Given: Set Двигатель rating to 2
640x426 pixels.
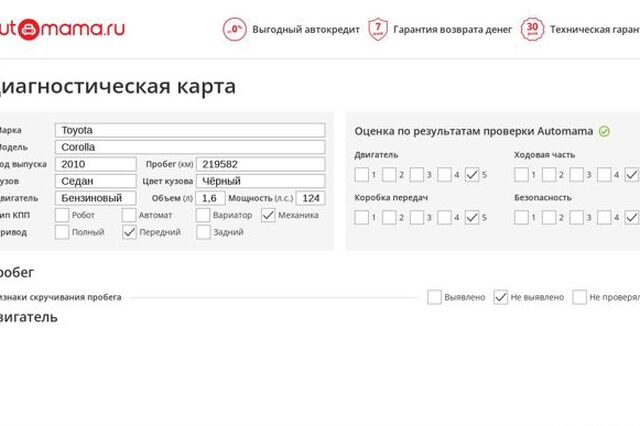Looking at the screenshot, I should [389, 175].
